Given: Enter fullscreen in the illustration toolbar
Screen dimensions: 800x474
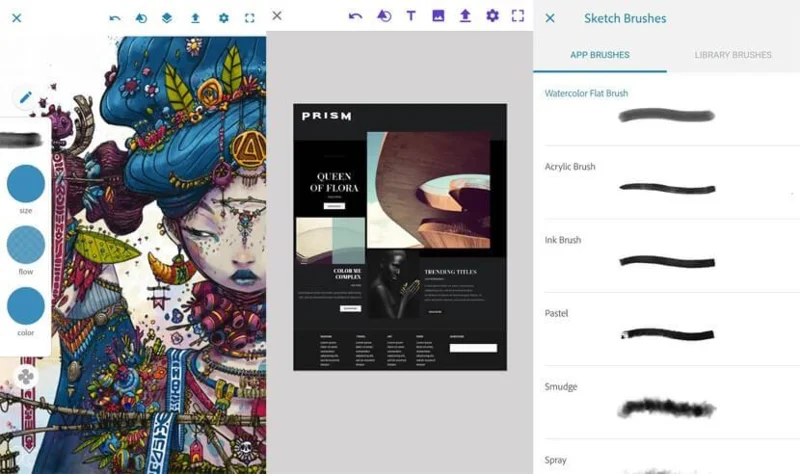Looking at the screenshot, I should coord(250,18).
